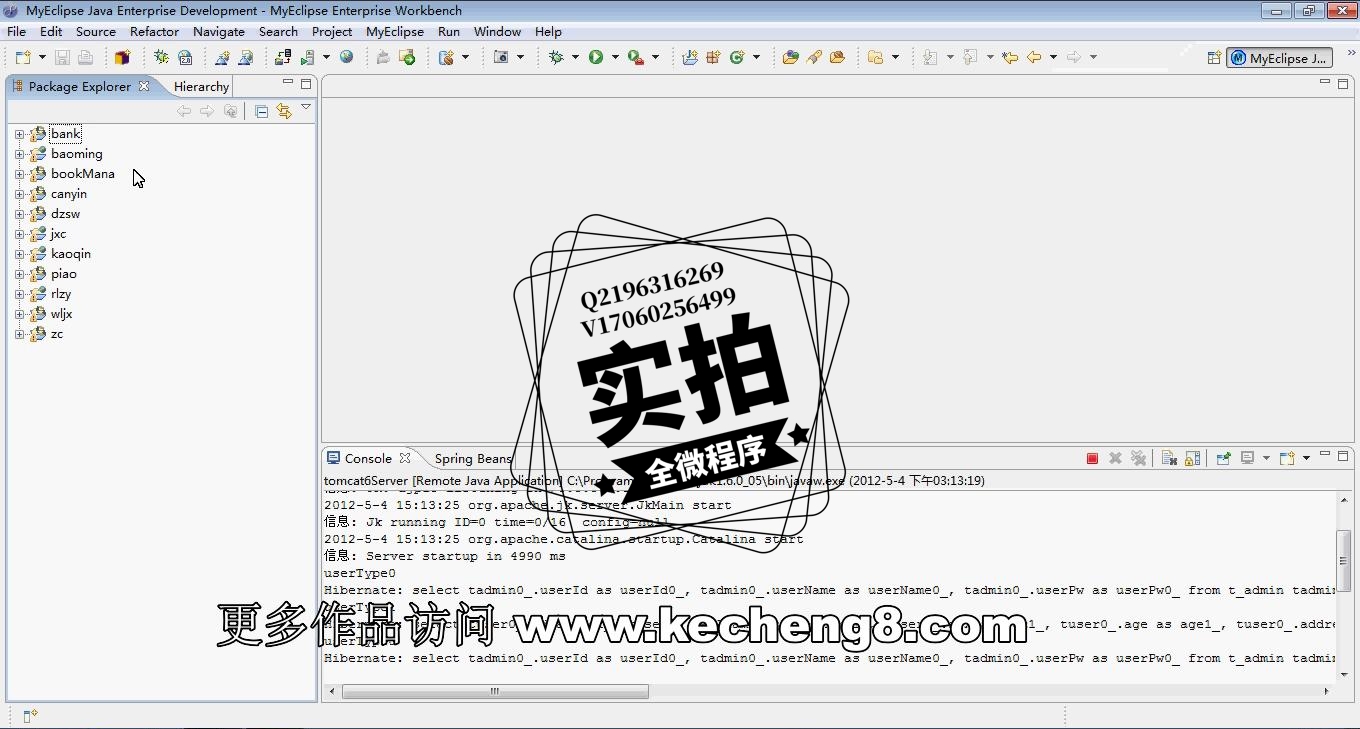This screenshot has width=1360, height=729.
Task: Open Package Explorer view menu triangle
Action: tap(306, 108)
